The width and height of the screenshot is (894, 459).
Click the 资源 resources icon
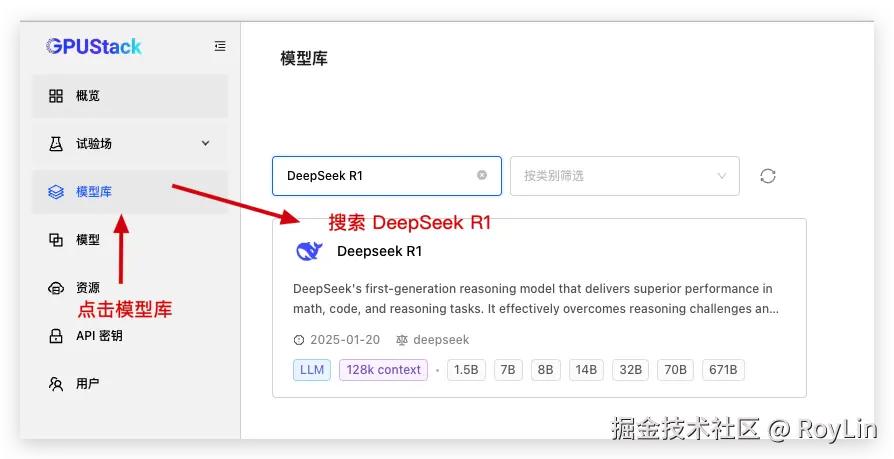pyautogui.click(x=56, y=288)
